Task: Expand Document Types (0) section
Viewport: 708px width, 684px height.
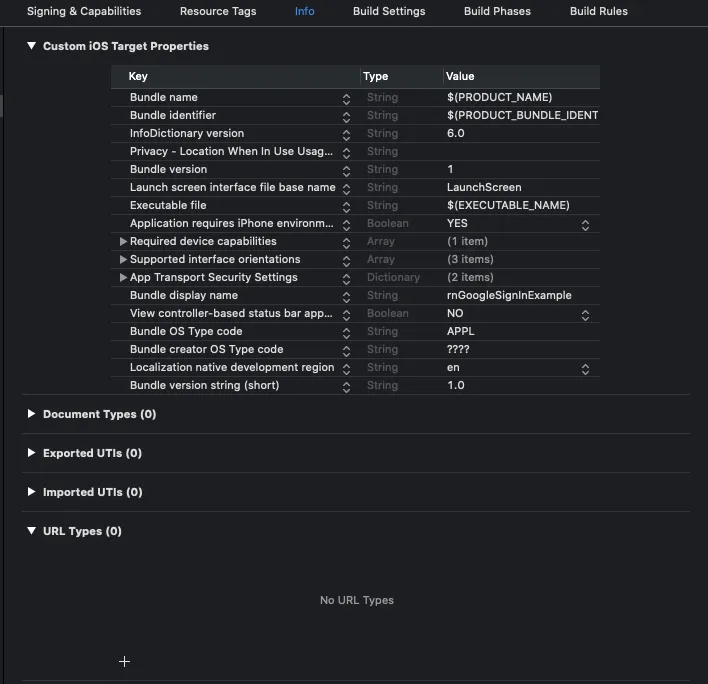Action: [x=31, y=414]
